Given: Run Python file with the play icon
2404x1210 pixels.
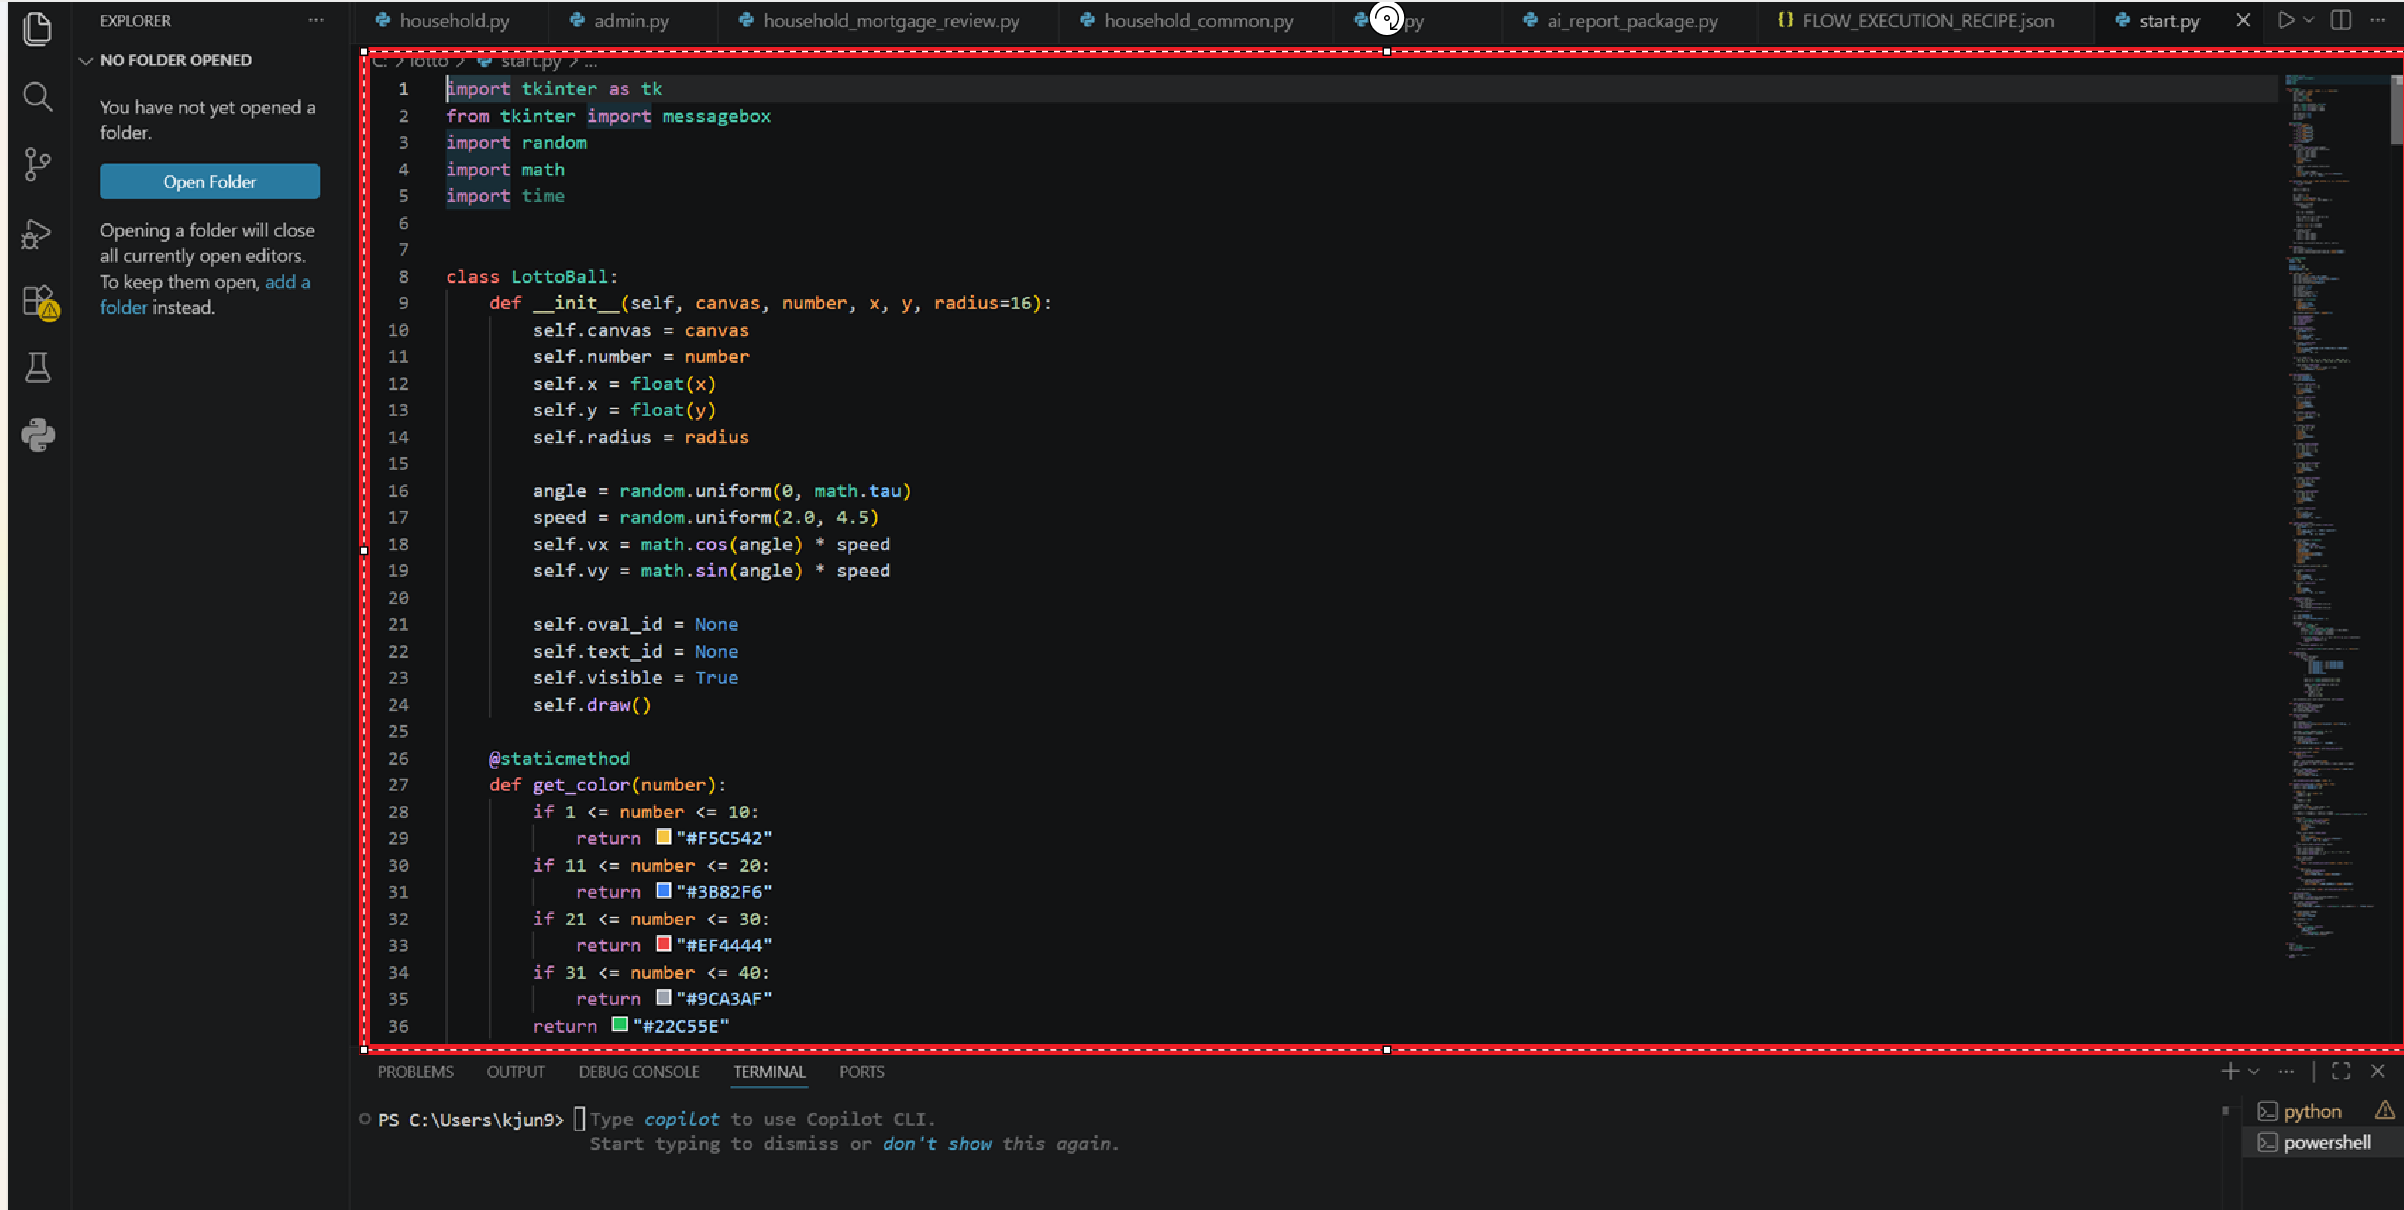Looking at the screenshot, I should point(2285,20).
